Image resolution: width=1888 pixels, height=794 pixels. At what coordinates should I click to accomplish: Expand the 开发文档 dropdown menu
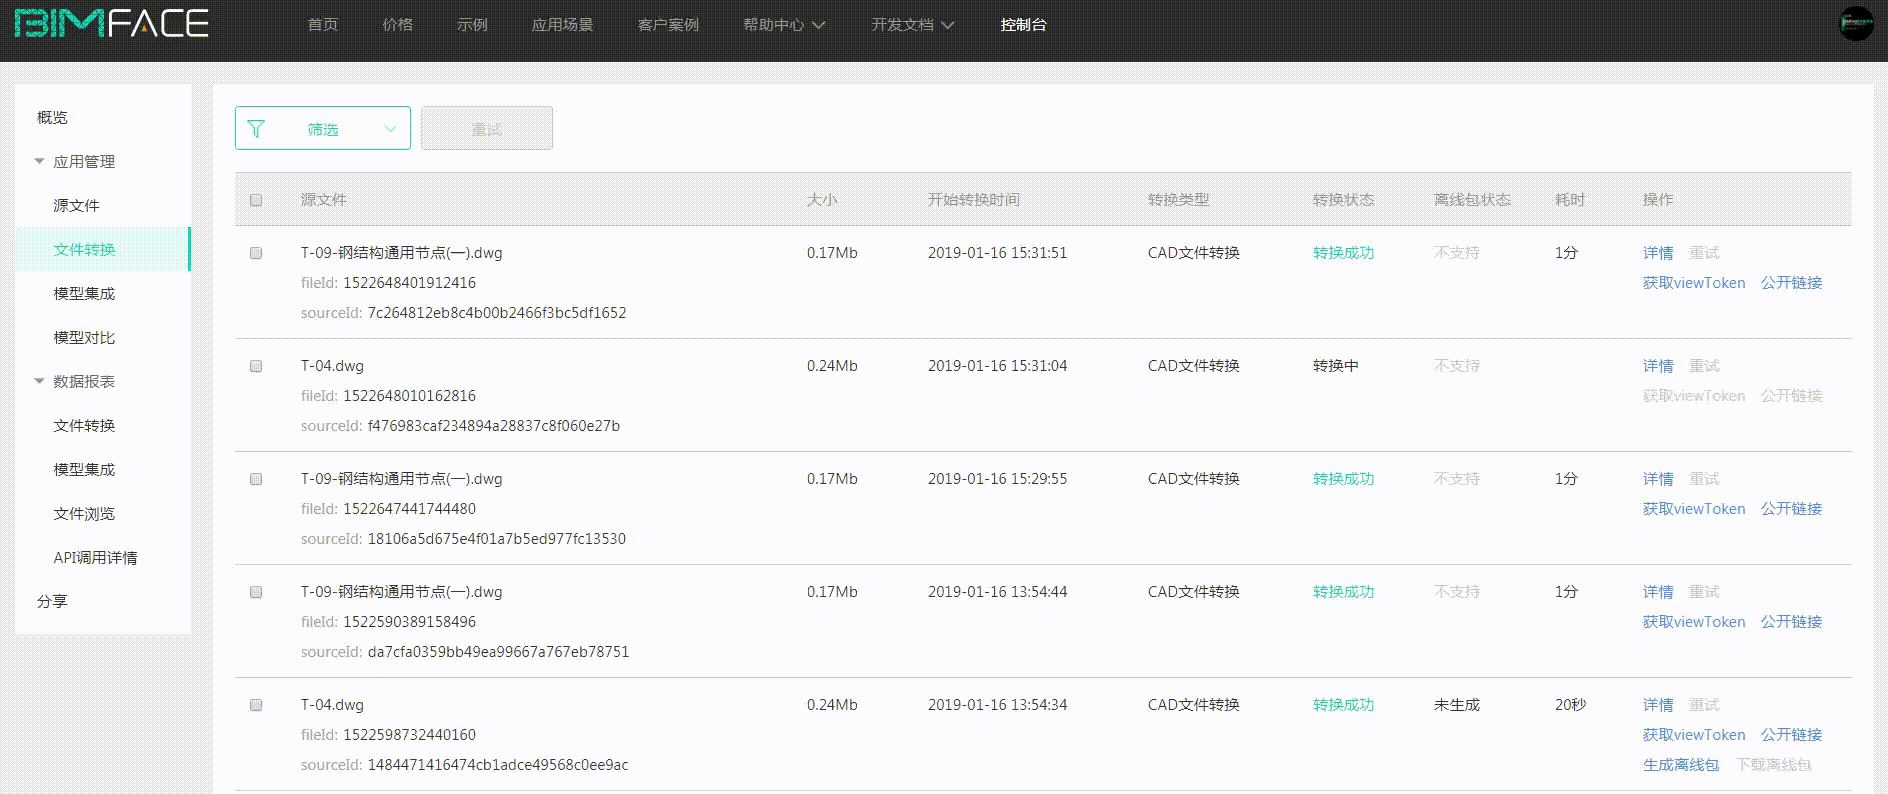(x=911, y=25)
